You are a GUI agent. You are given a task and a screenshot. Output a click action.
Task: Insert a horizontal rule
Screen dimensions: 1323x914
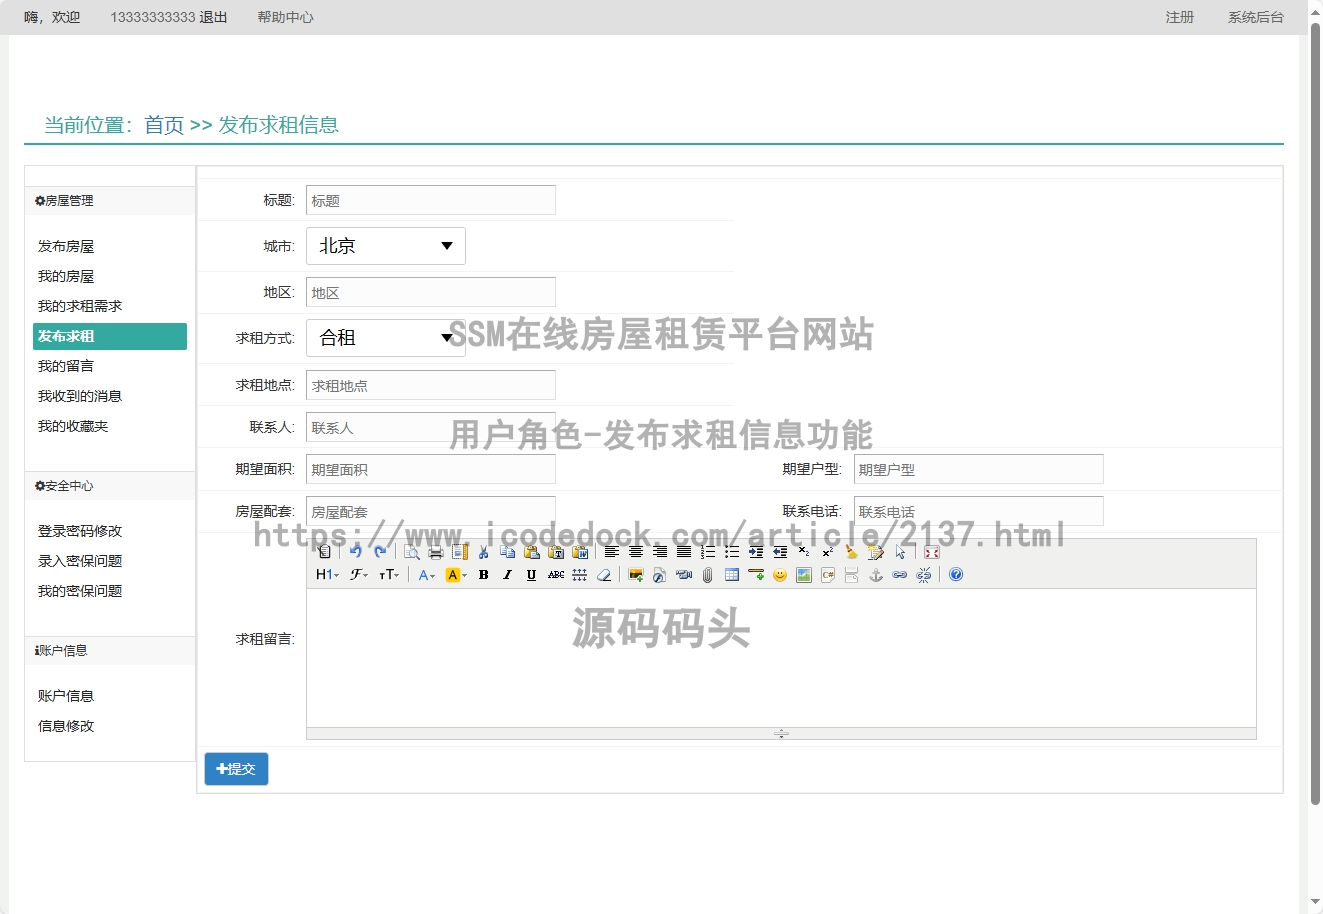coord(756,575)
